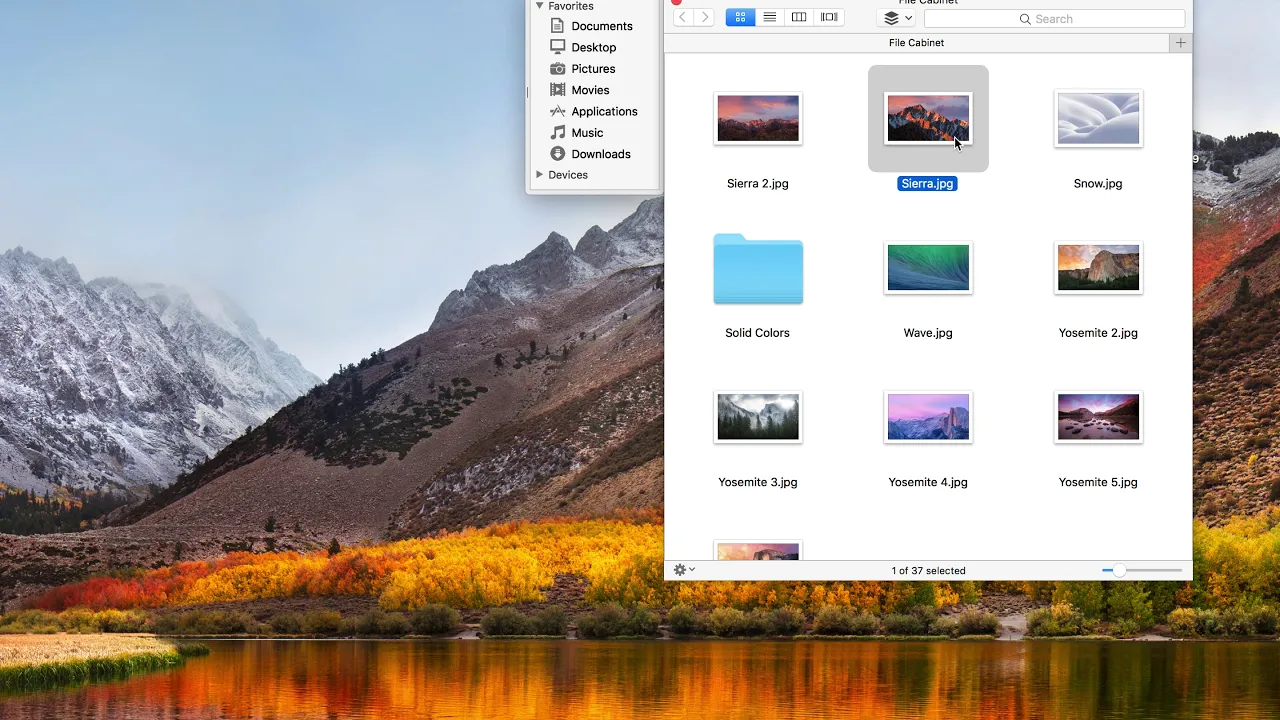This screenshot has width=1280, height=720.
Task: Switch Finder to column view
Action: pos(799,17)
